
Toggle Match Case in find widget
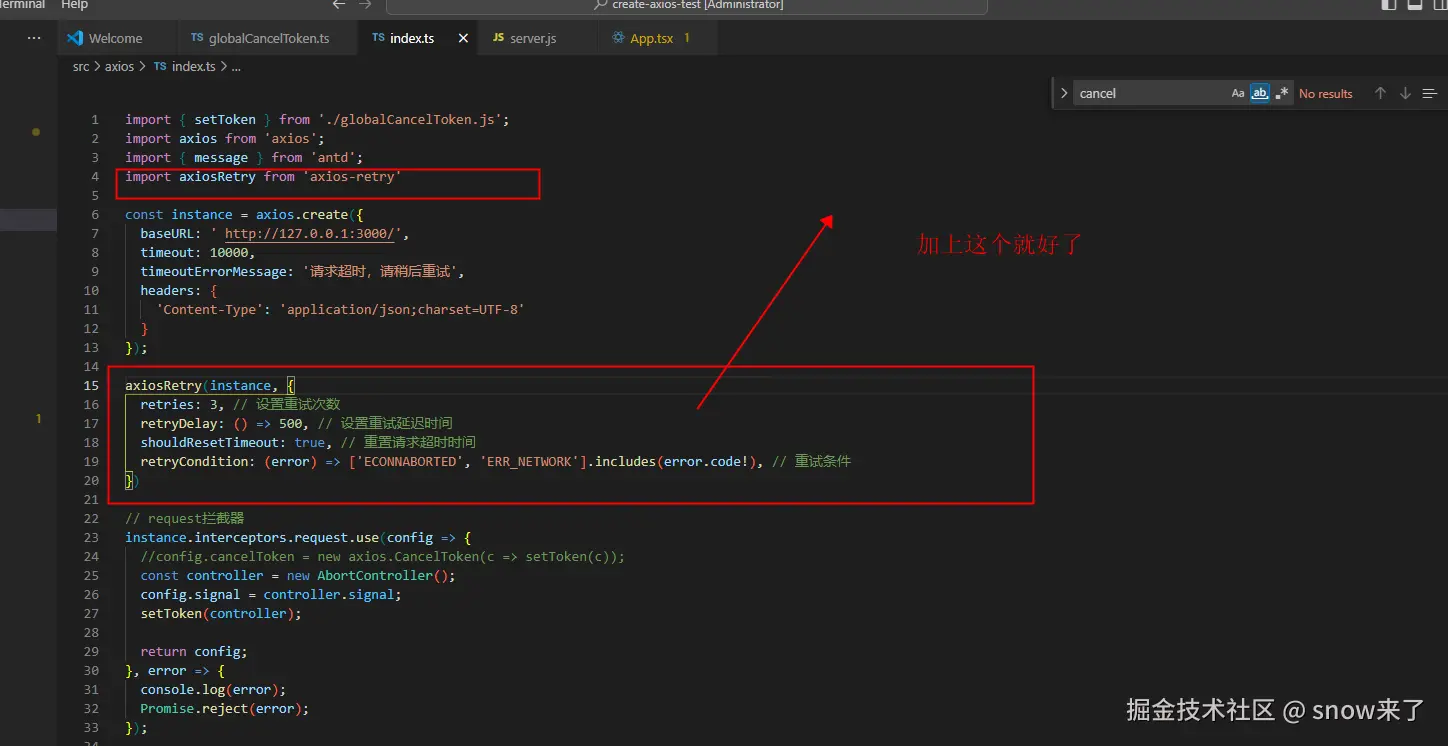point(1238,93)
